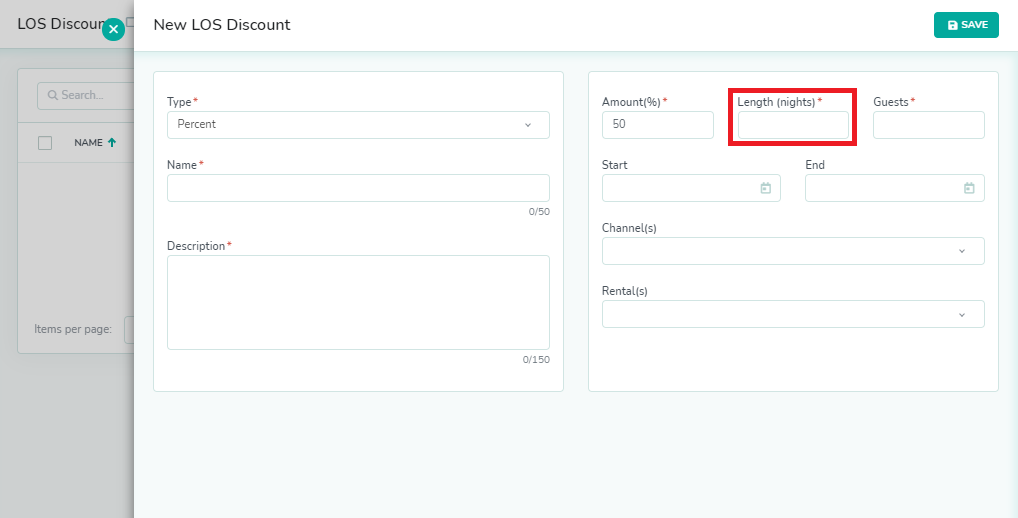Close the New LOS Discount panel
The width and height of the screenshot is (1018, 518).
(114, 29)
